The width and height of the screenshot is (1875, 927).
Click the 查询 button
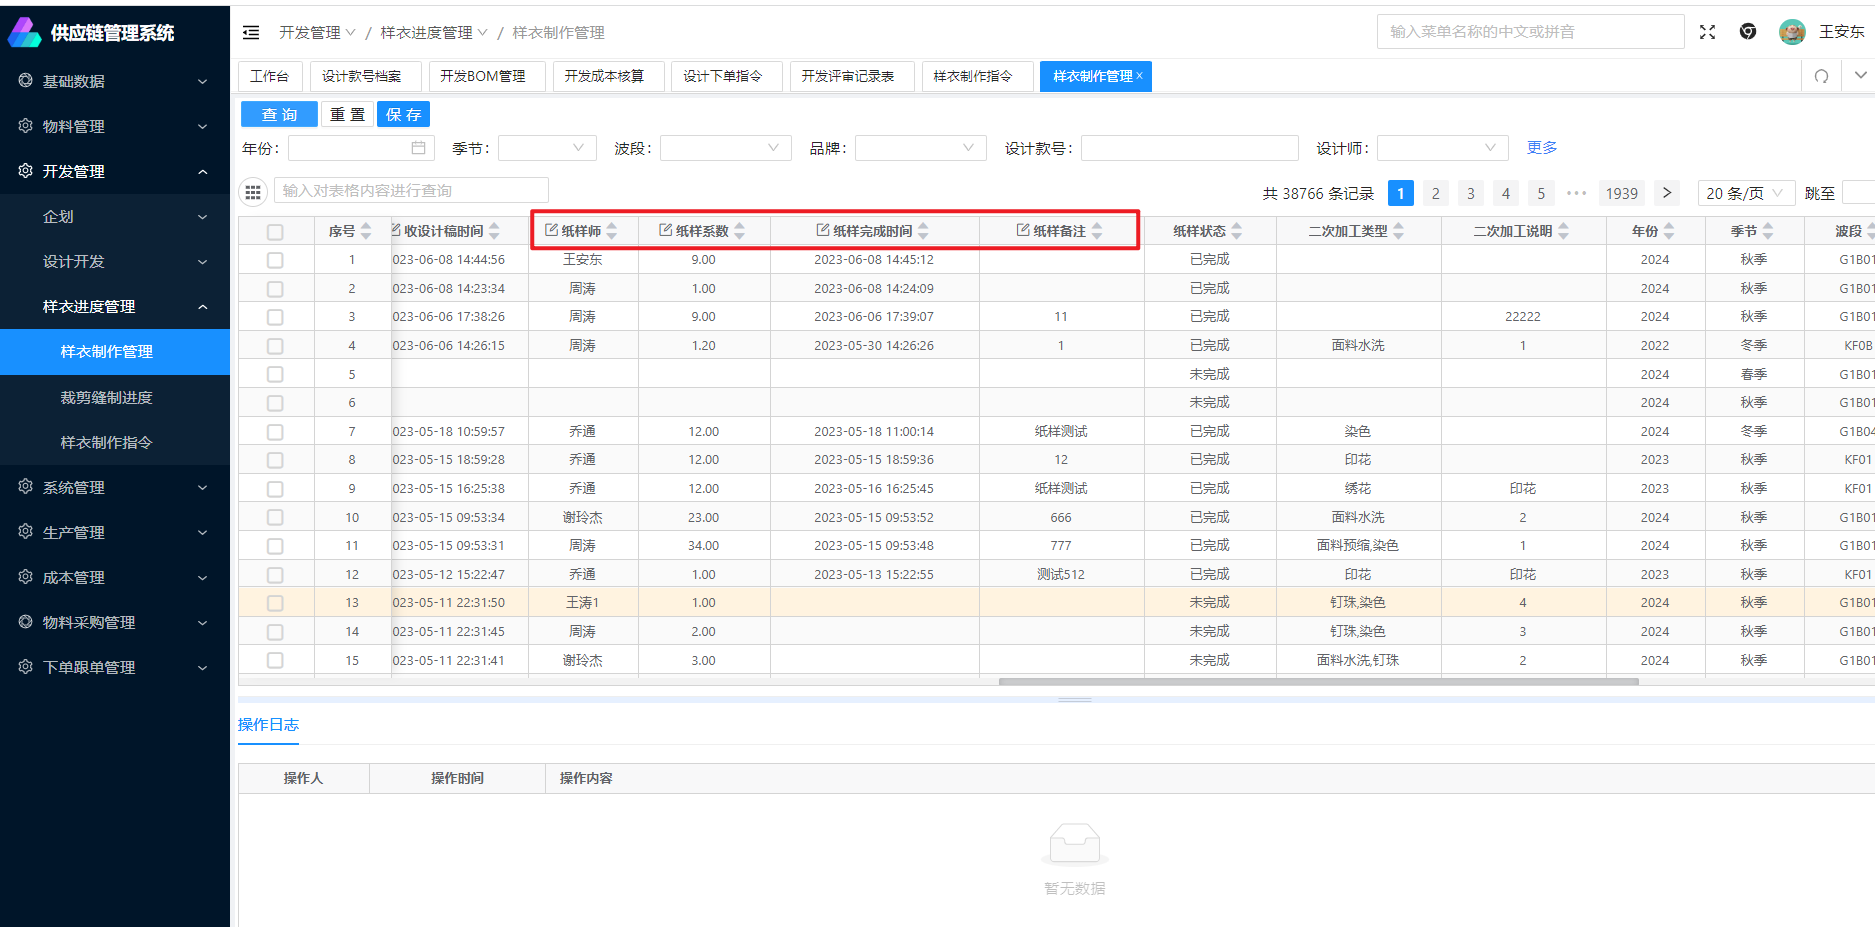tap(279, 115)
